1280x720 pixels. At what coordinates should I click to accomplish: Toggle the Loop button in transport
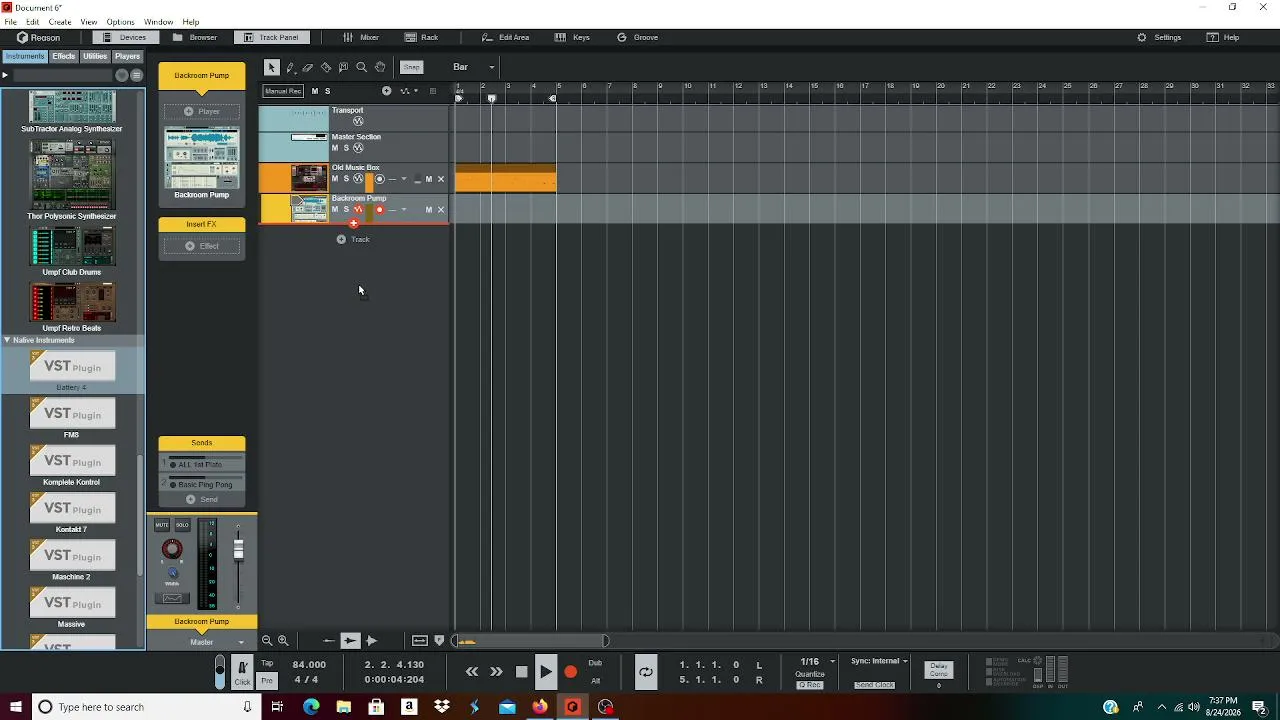coord(646,672)
